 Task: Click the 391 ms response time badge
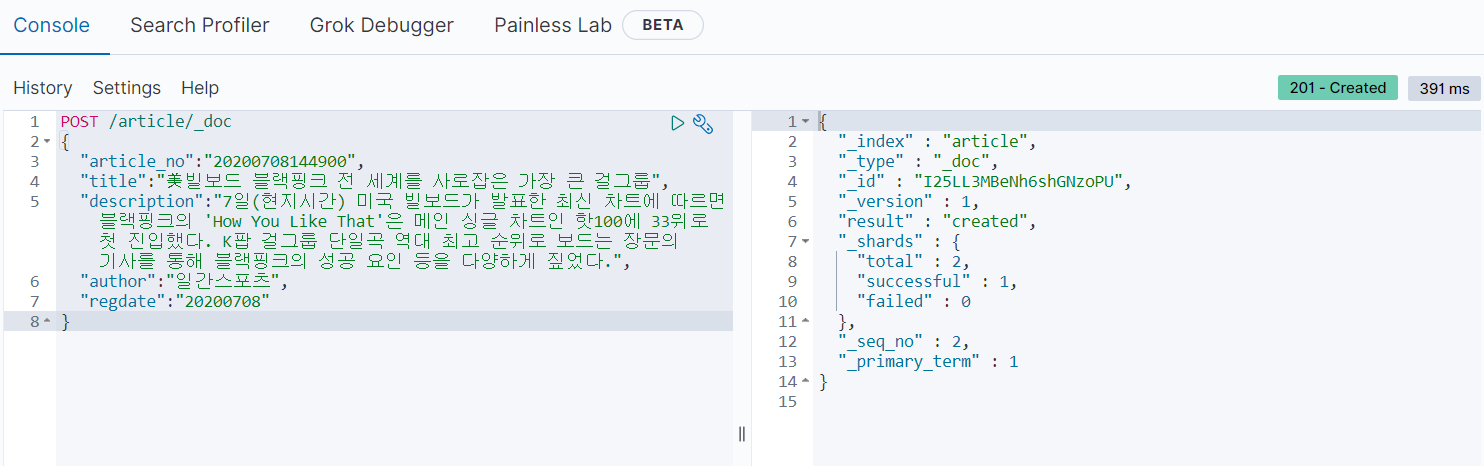pos(1444,88)
